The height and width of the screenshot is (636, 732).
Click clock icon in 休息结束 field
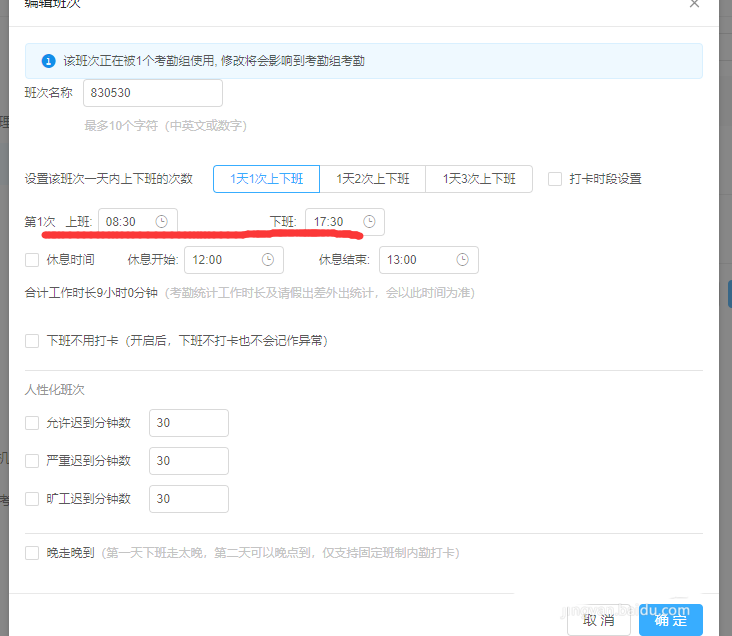tap(462, 259)
